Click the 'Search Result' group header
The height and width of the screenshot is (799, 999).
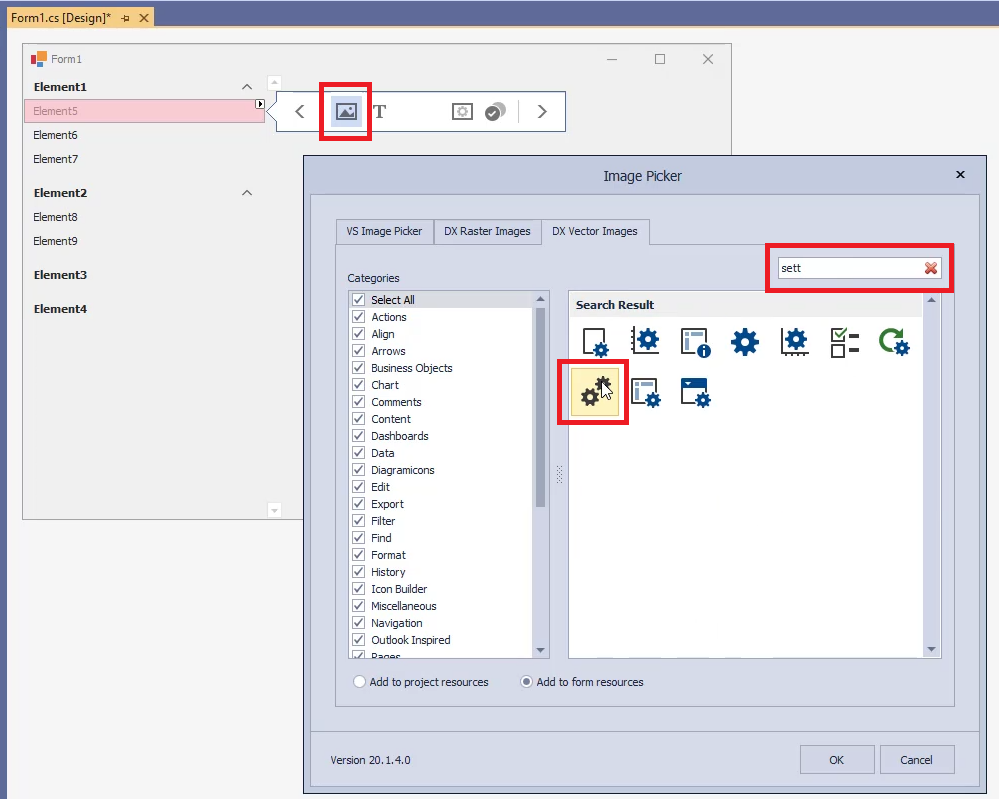click(745, 305)
